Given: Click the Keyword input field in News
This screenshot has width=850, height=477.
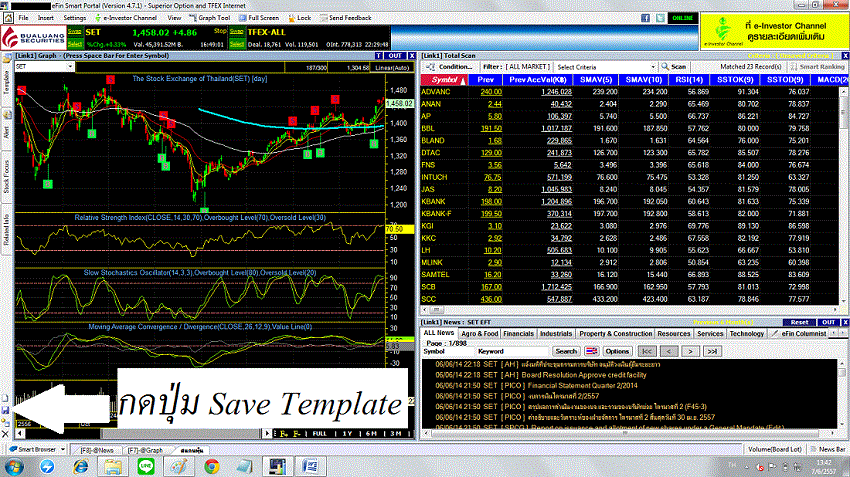Looking at the screenshot, I should (x=512, y=351).
